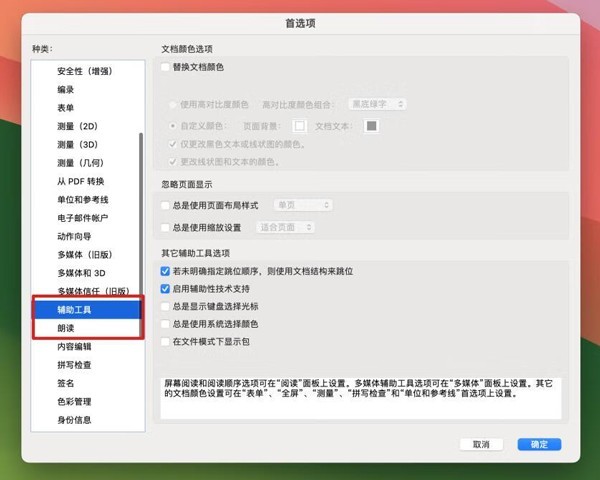600x480 pixels.
Task: Uncheck 若未明确指定跳位顺序 checkbox
Action: coord(165,271)
